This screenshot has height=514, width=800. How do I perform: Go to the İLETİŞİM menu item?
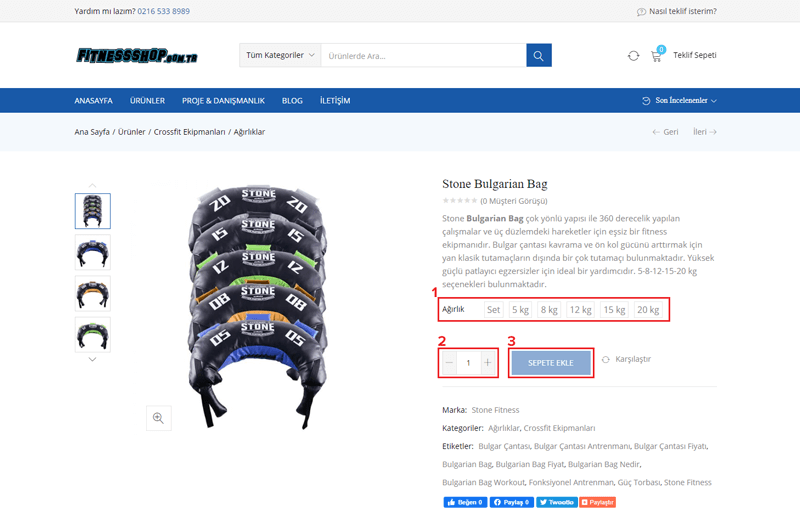tap(335, 101)
